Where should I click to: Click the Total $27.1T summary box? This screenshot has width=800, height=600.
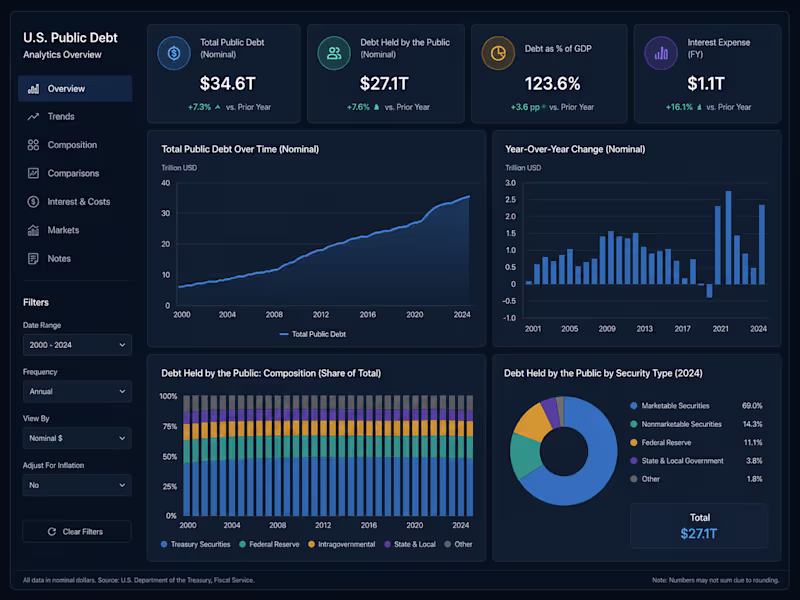click(699, 526)
